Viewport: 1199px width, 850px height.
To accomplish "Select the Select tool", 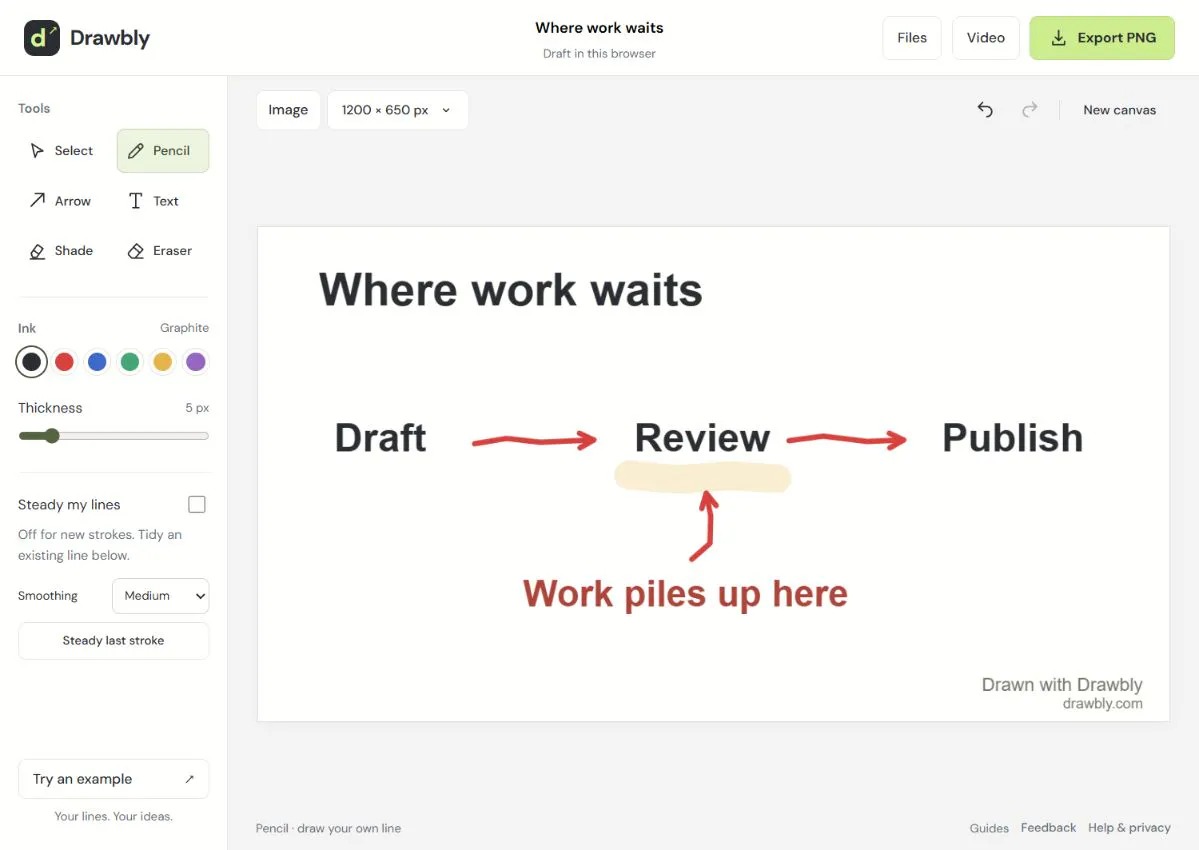I will point(64,151).
